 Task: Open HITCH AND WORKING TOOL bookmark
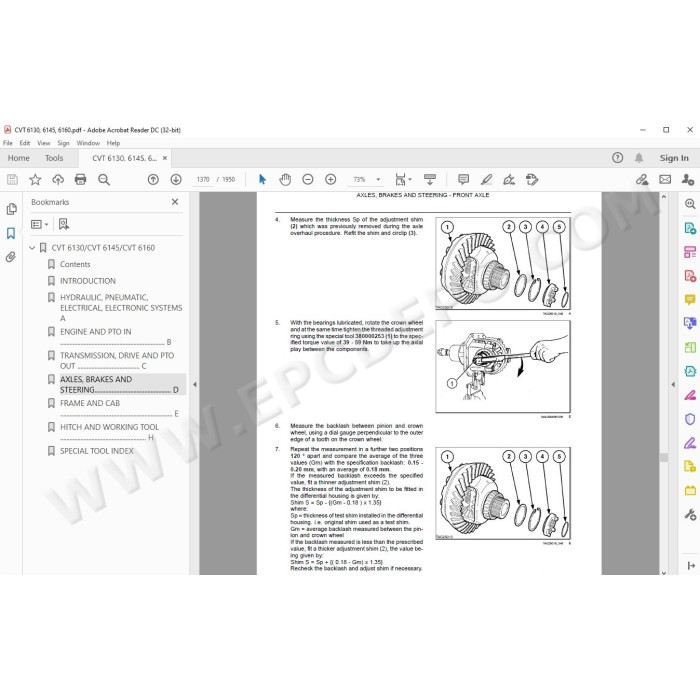[109, 432]
